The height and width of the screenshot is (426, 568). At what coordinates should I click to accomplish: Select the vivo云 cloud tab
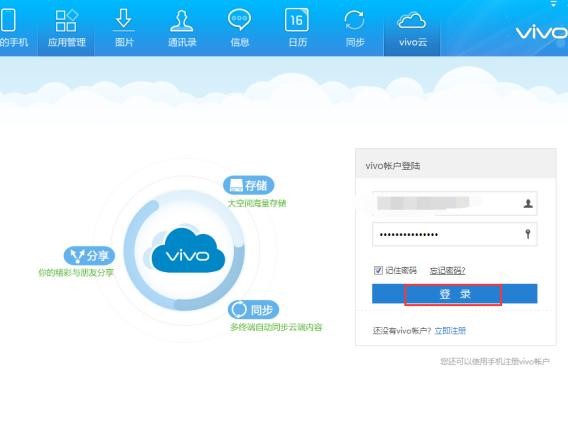tap(412, 28)
